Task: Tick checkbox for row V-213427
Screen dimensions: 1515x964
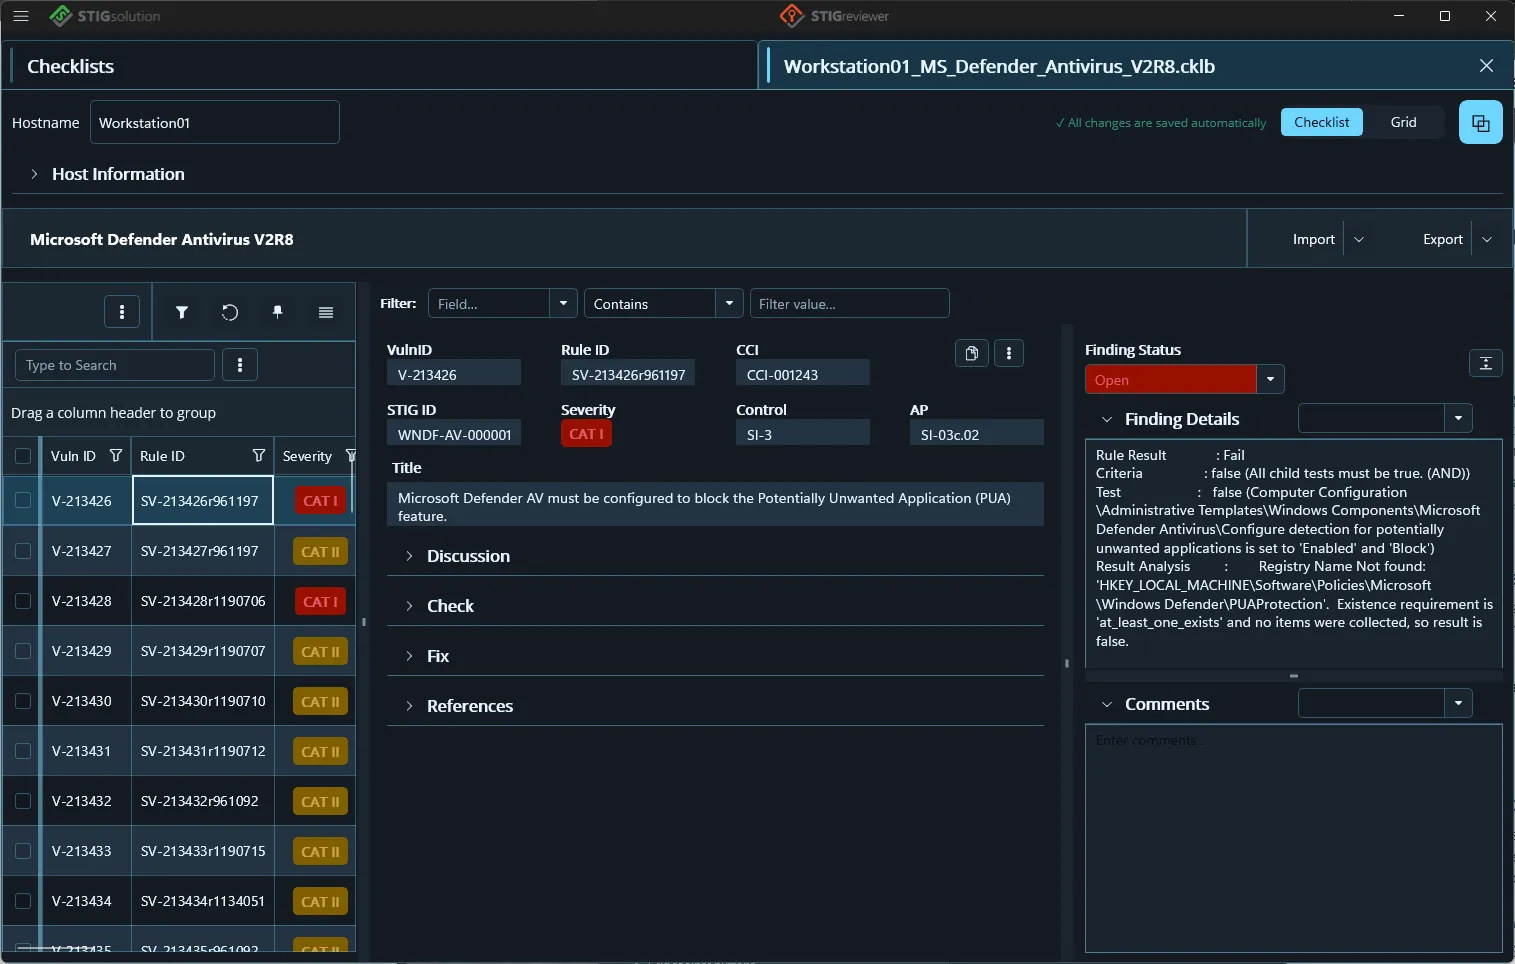Action: (x=23, y=551)
